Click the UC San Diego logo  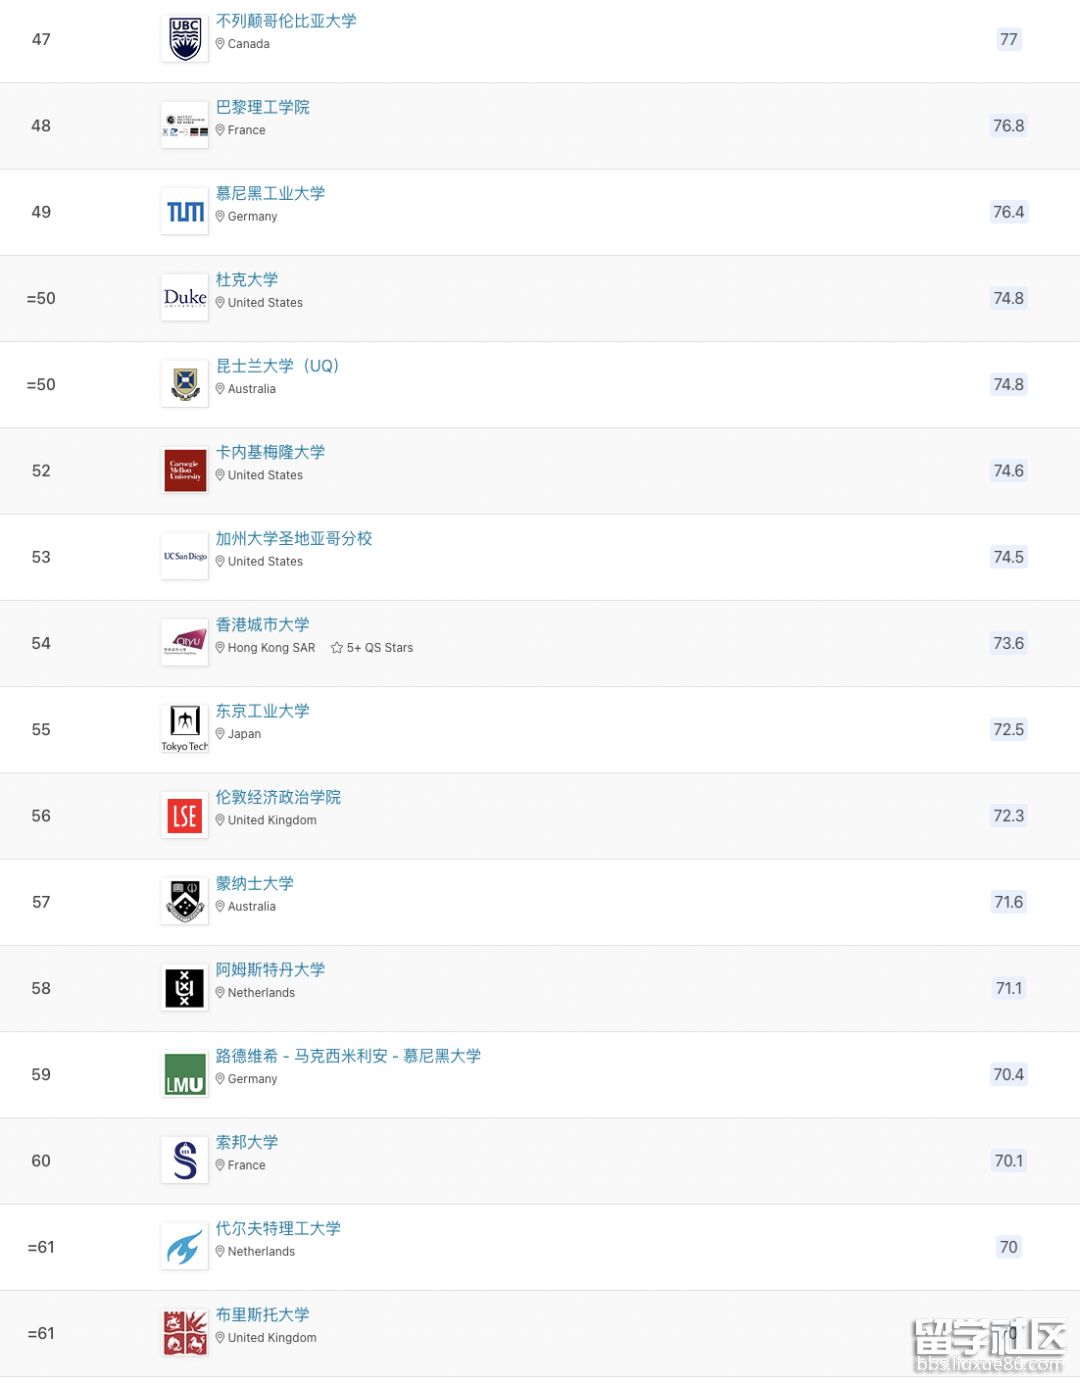click(185, 557)
